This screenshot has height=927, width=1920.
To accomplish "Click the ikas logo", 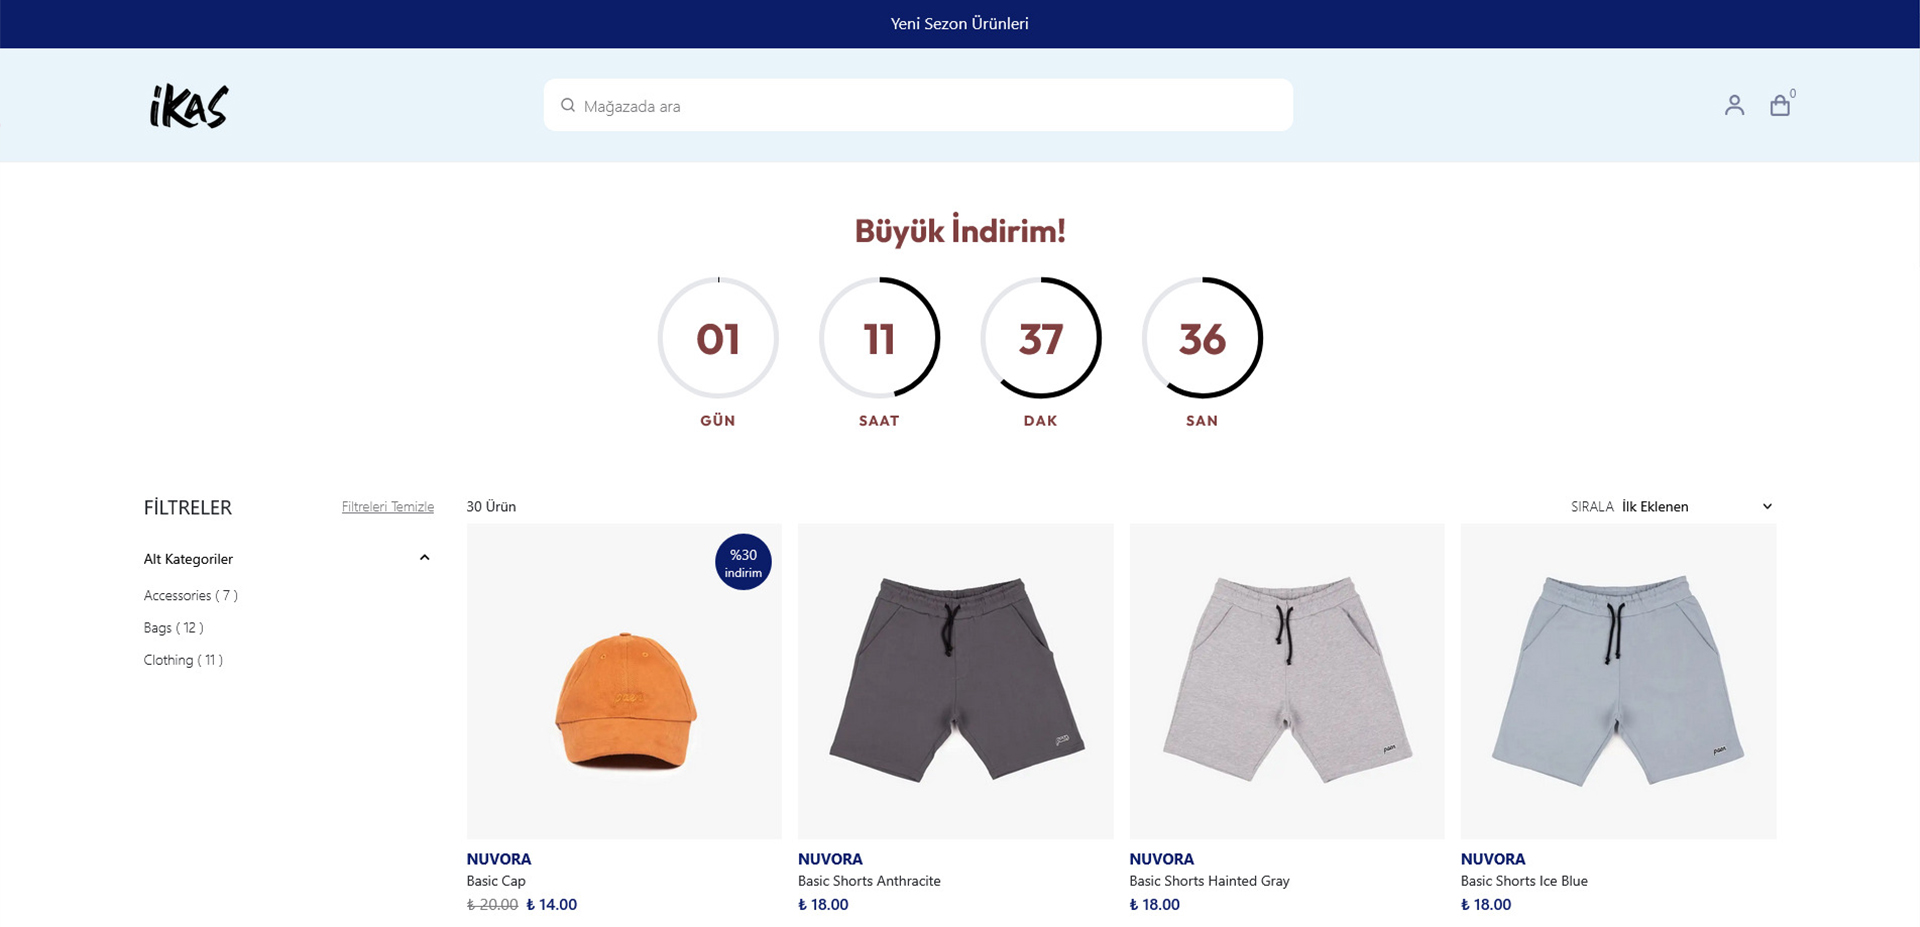I will (x=189, y=106).
